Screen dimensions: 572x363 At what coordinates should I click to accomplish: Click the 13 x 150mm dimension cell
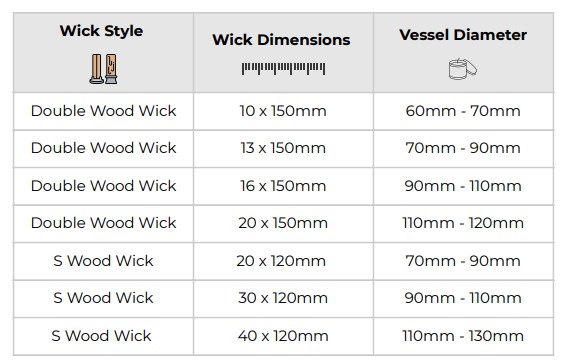click(x=283, y=148)
